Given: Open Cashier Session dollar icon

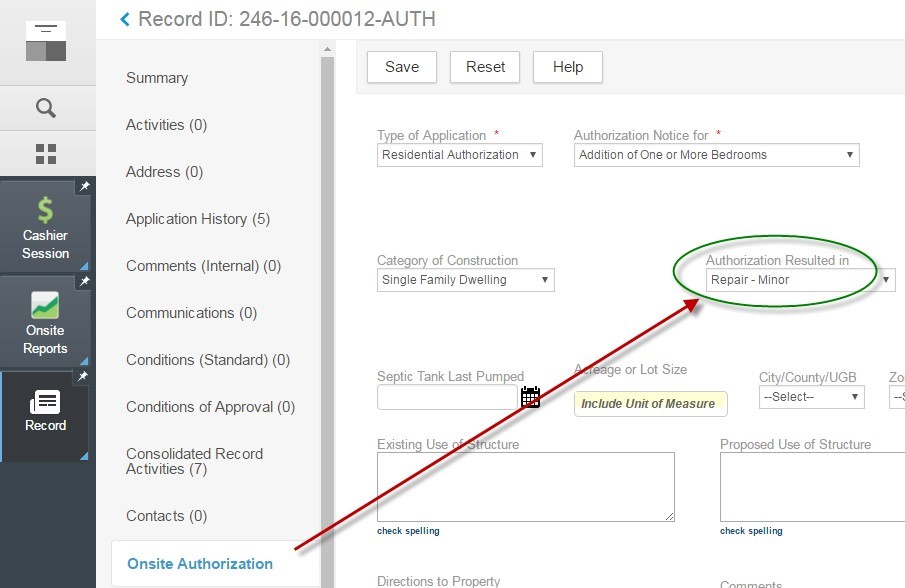Looking at the screenshot, I should pyautogui.click(x=46, y=210).
